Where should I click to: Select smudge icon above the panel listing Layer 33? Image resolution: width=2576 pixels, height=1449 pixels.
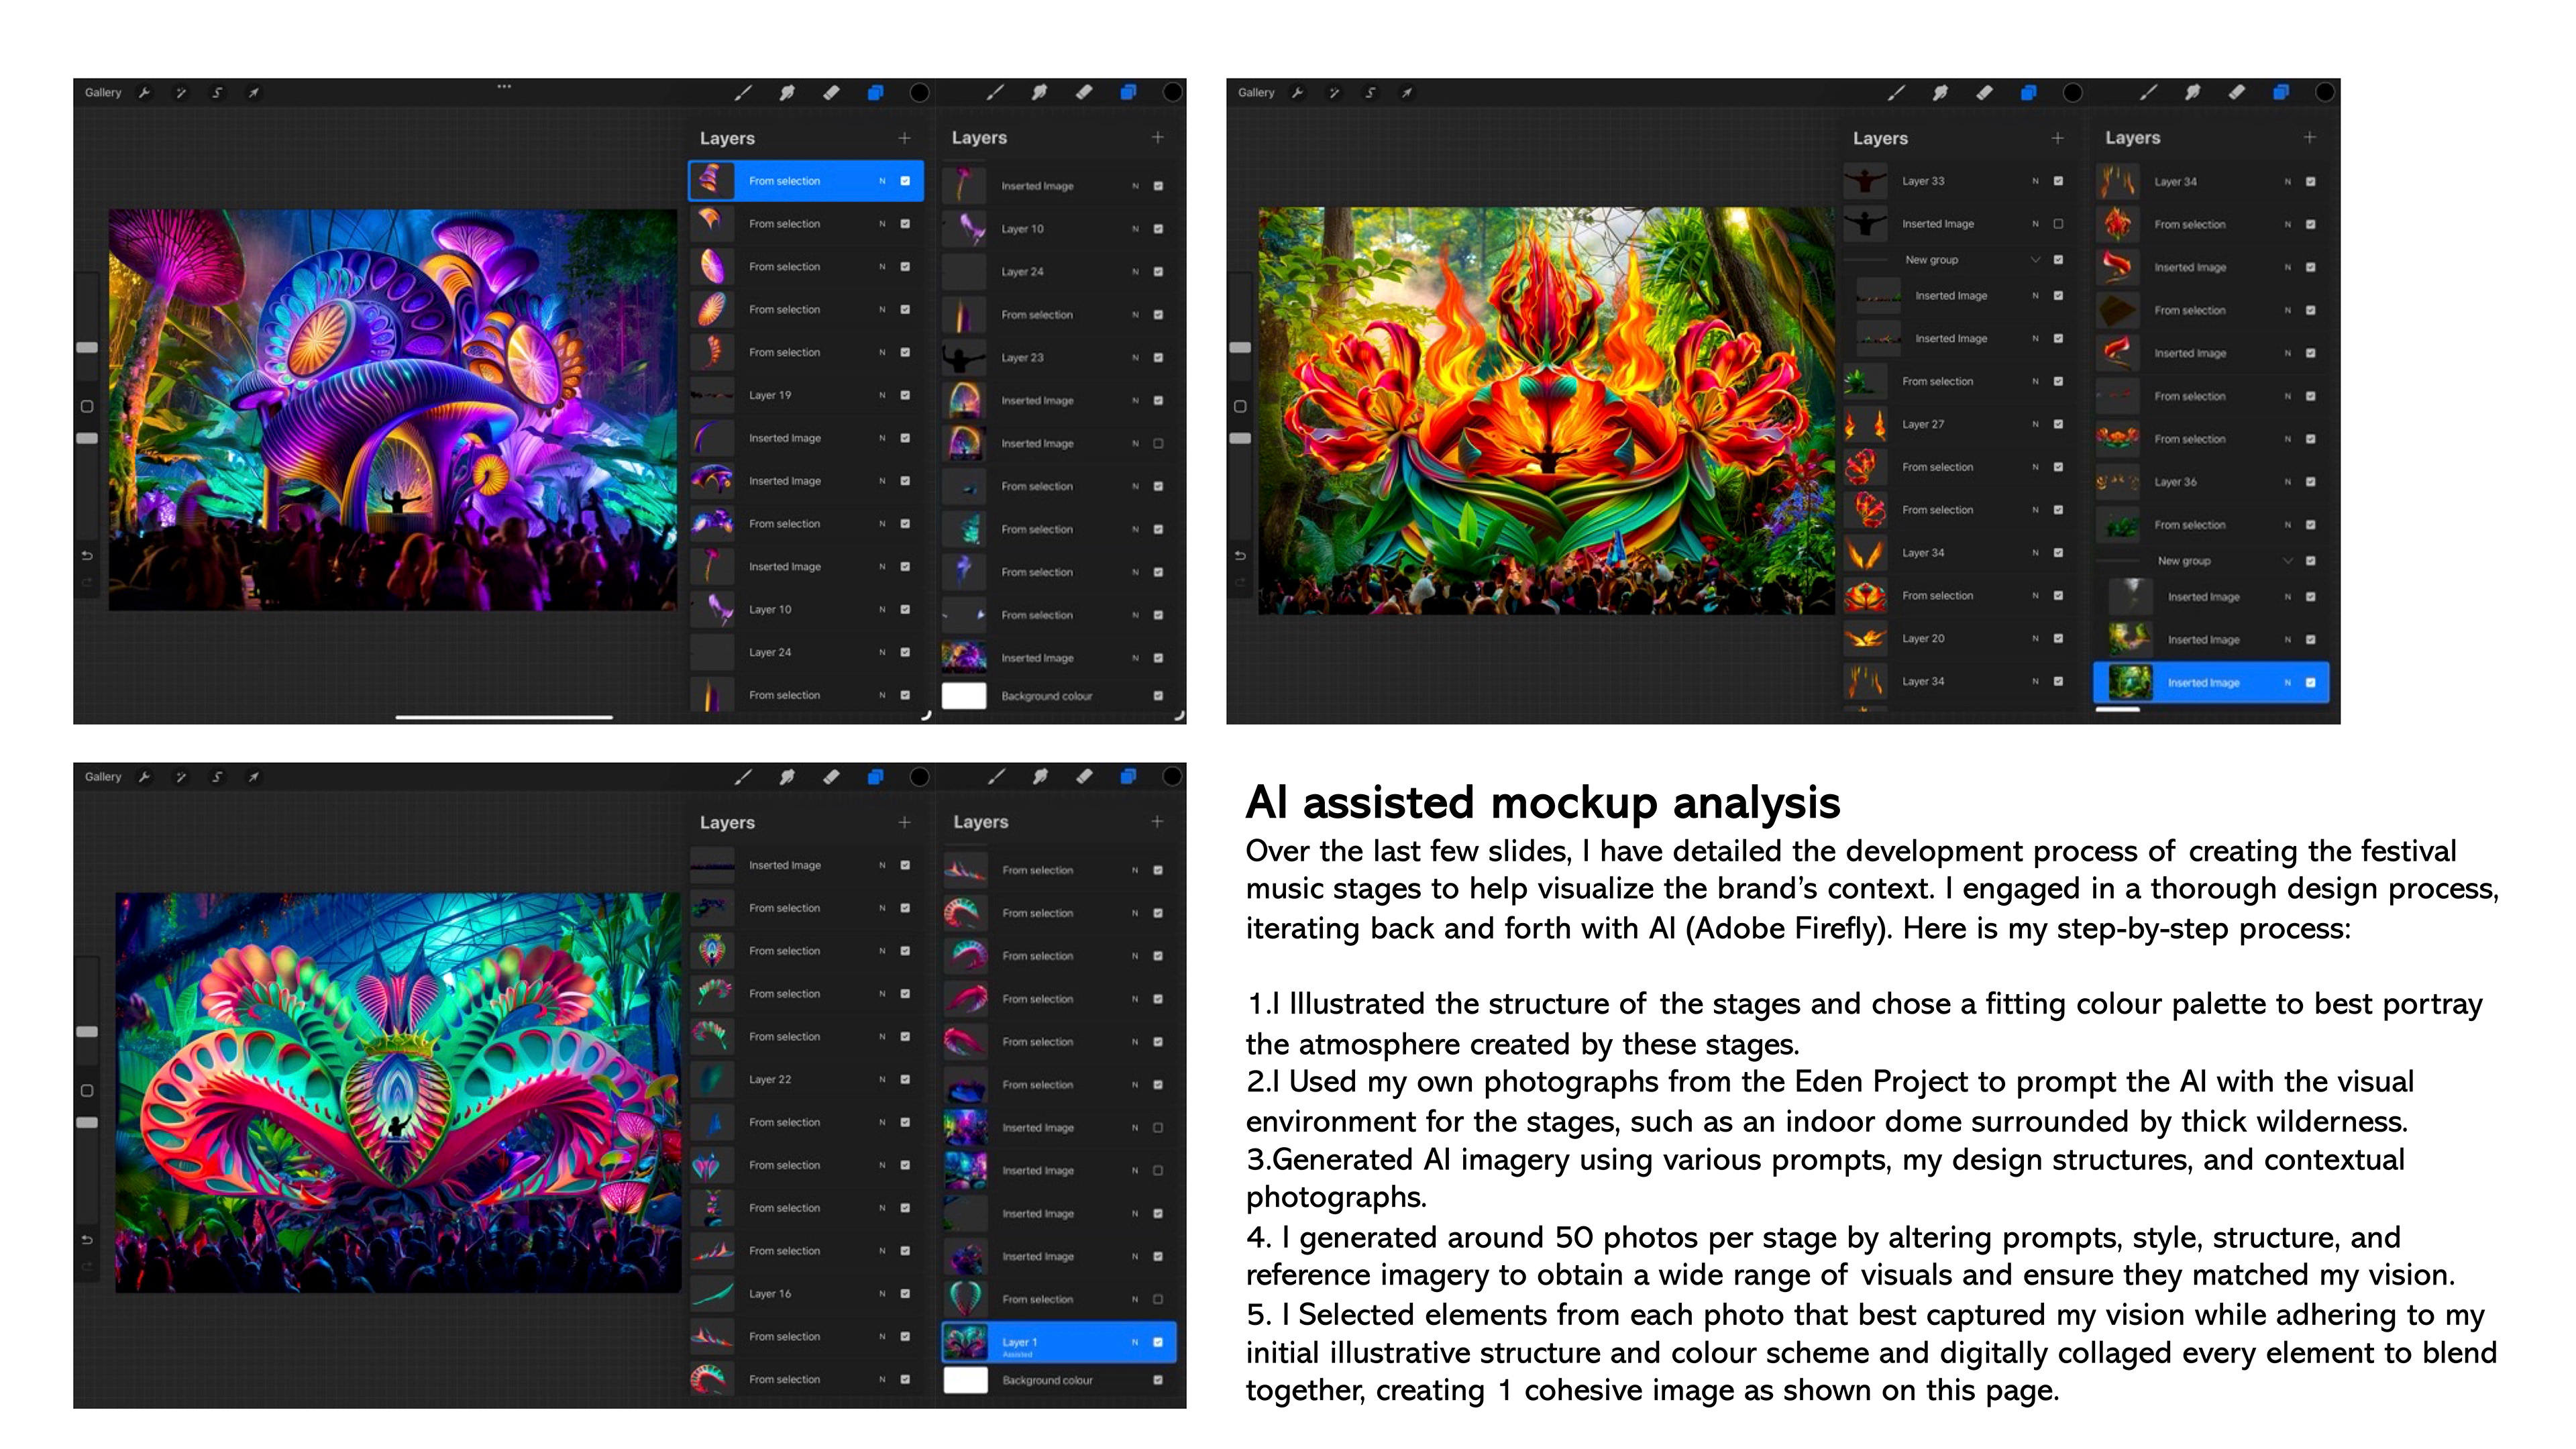1940,92
